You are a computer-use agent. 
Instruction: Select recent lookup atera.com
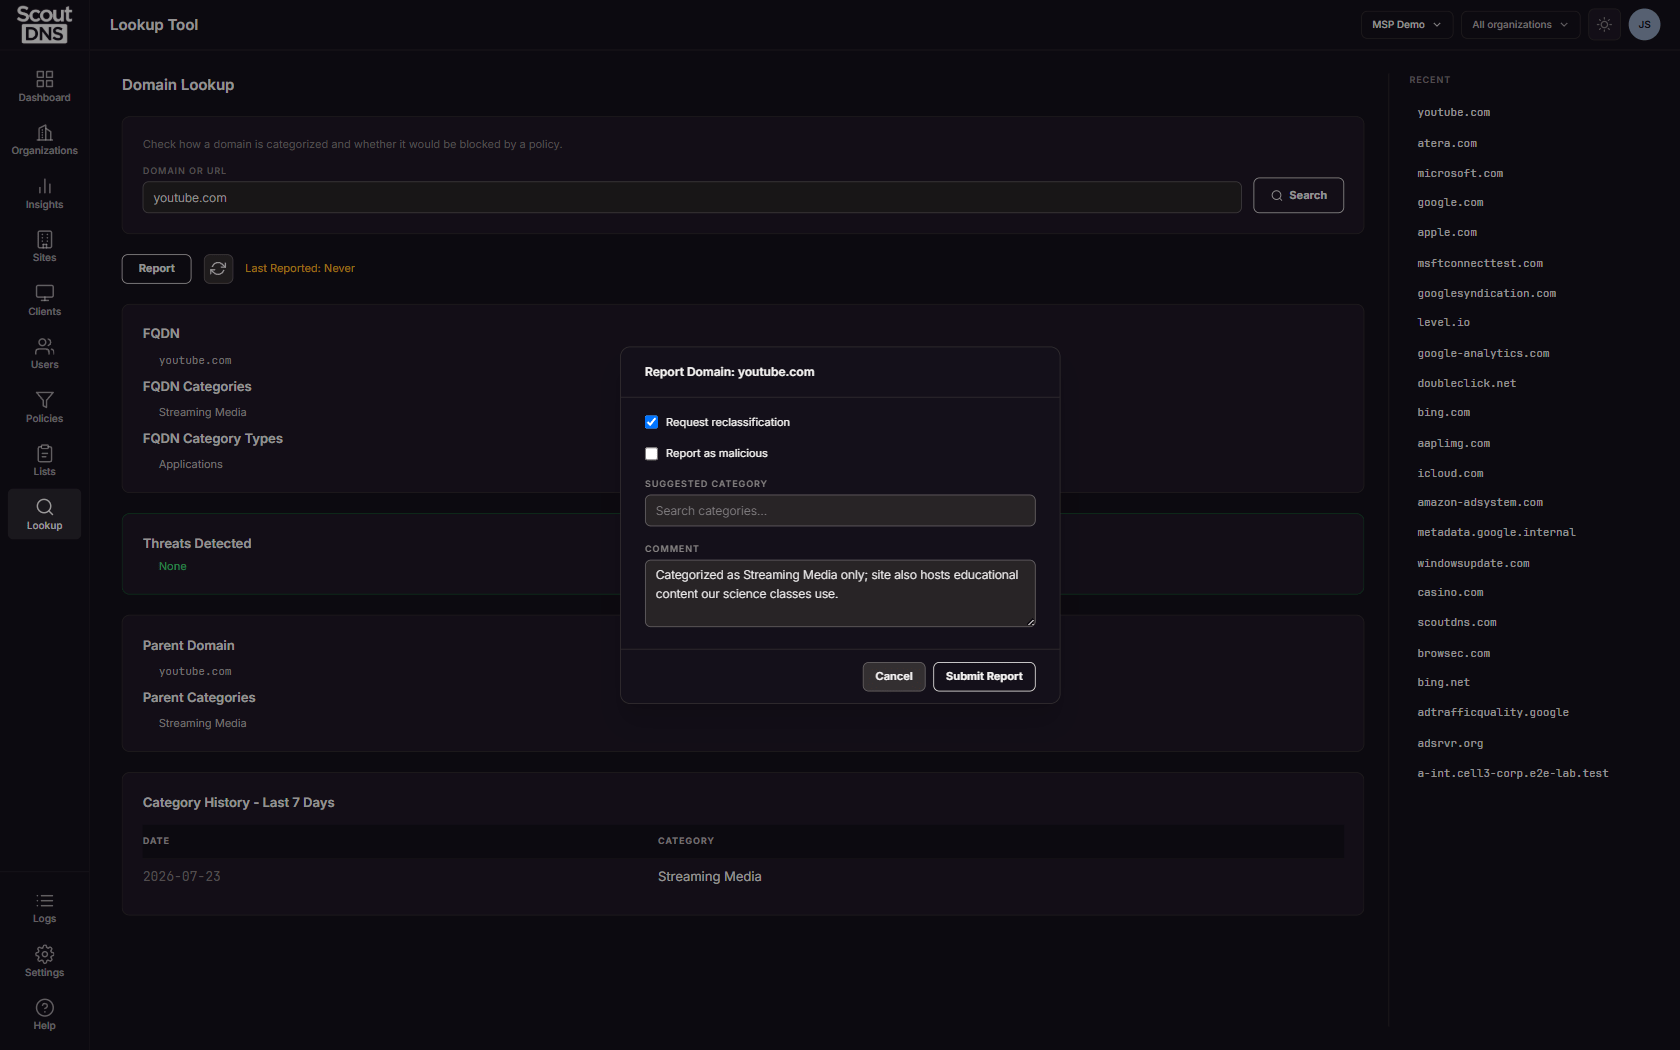(1446, 144)
